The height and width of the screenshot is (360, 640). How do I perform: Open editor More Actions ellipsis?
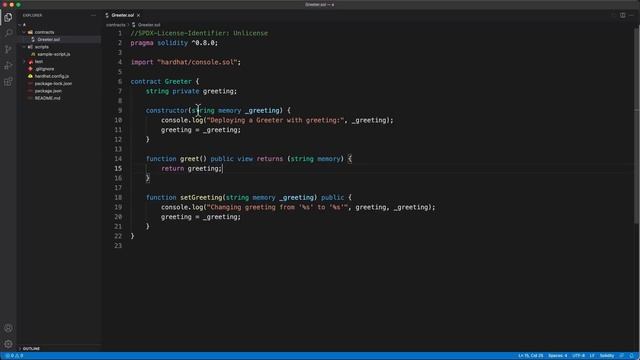tap(631, 16)
